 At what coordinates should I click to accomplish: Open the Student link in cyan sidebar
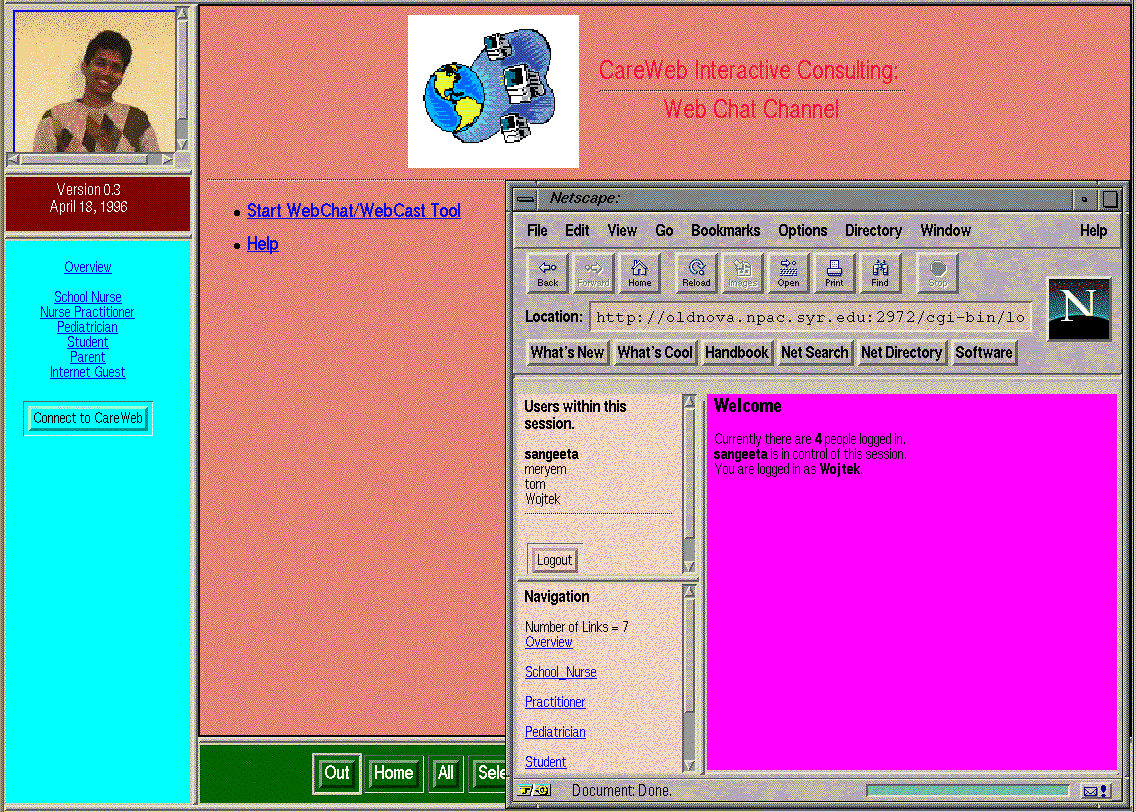pyautogui.click(x=88, y=342)
